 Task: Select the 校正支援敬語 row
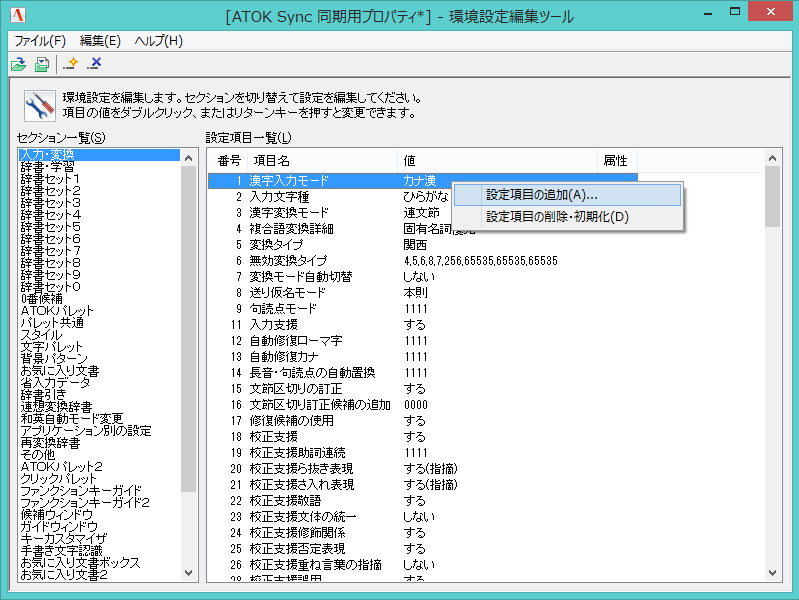[422, 501]
